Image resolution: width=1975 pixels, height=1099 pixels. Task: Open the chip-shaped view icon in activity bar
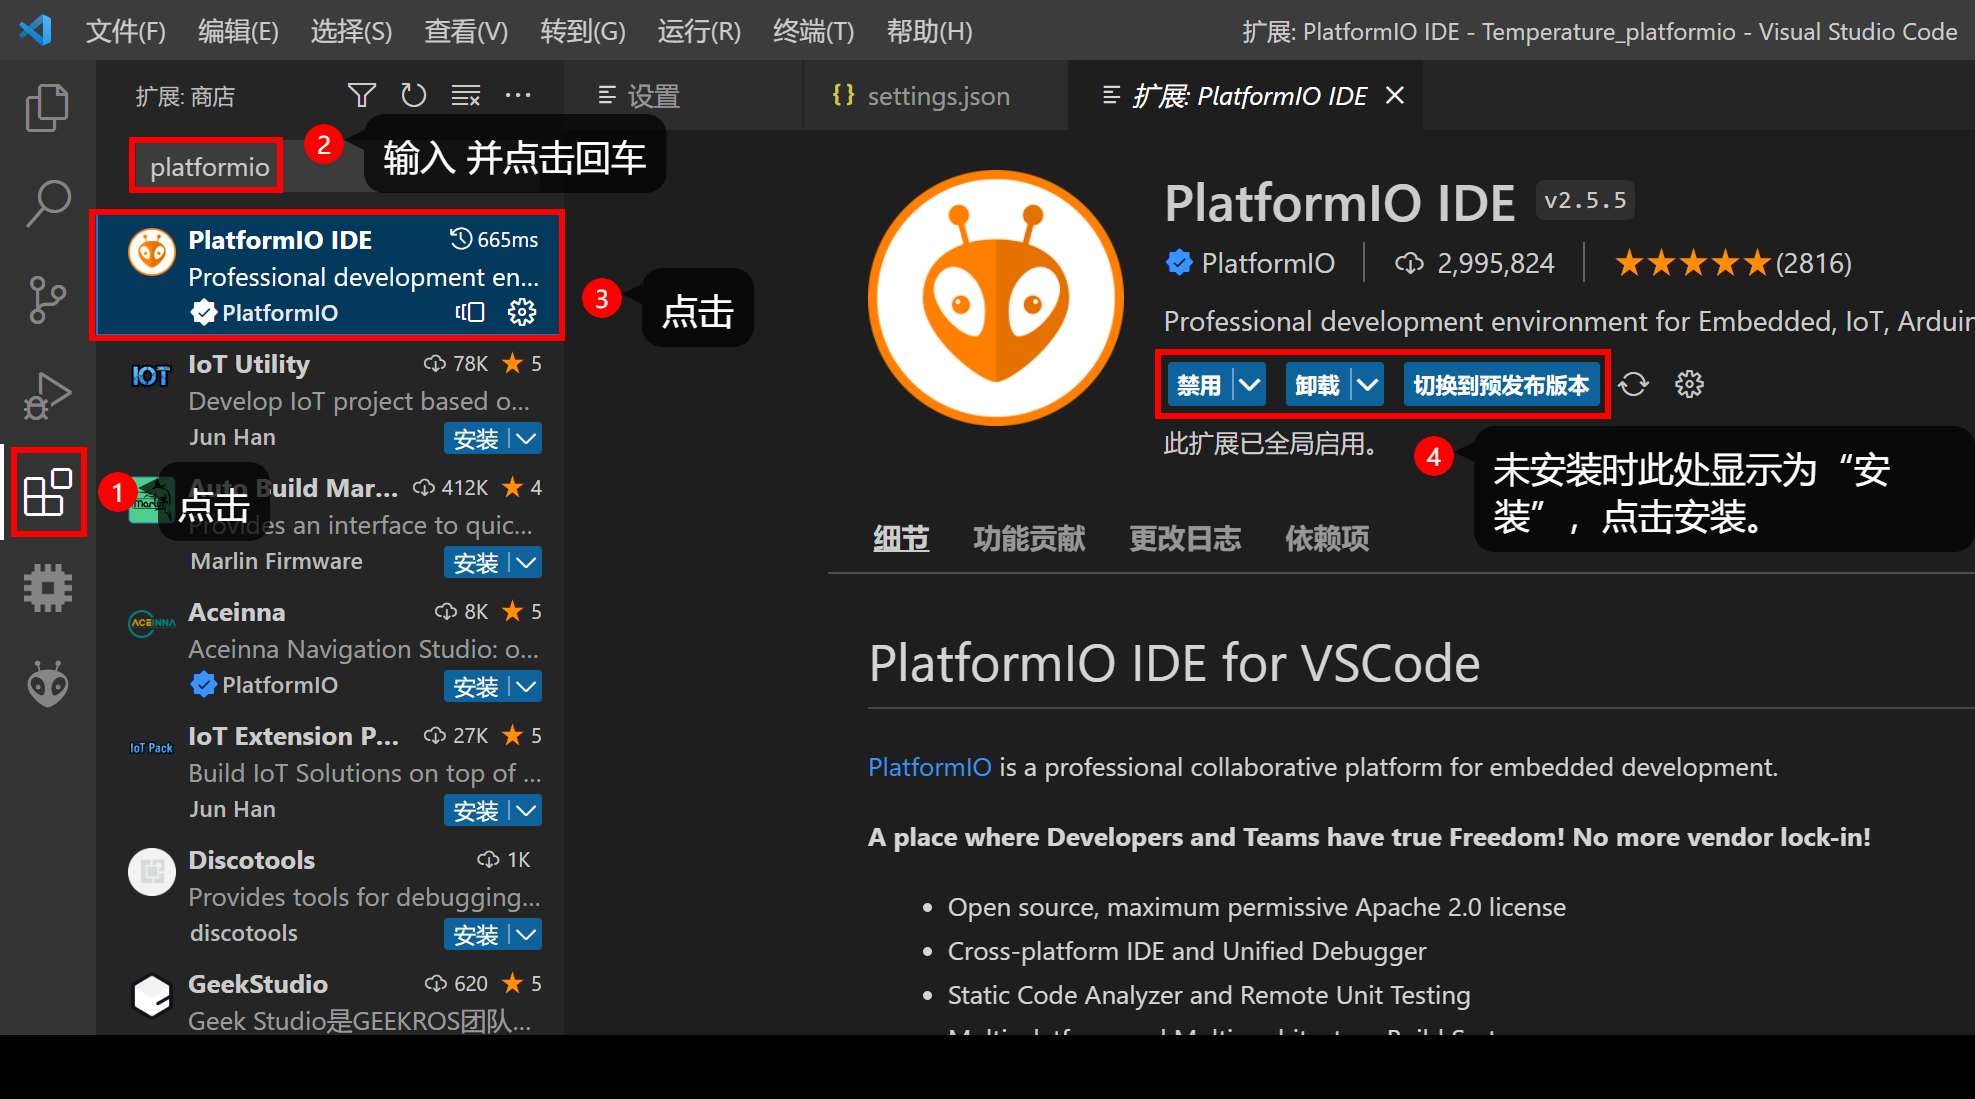point(47,588)
